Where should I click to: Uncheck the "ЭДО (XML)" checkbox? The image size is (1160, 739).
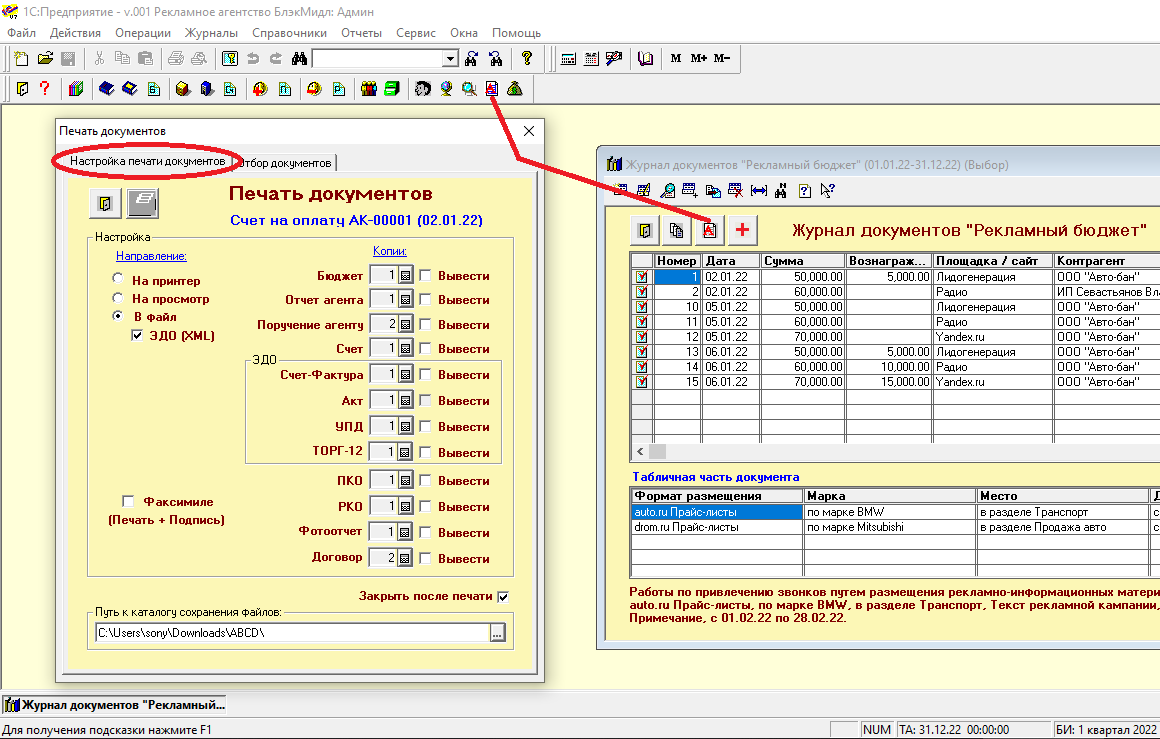tap(138, 336)
